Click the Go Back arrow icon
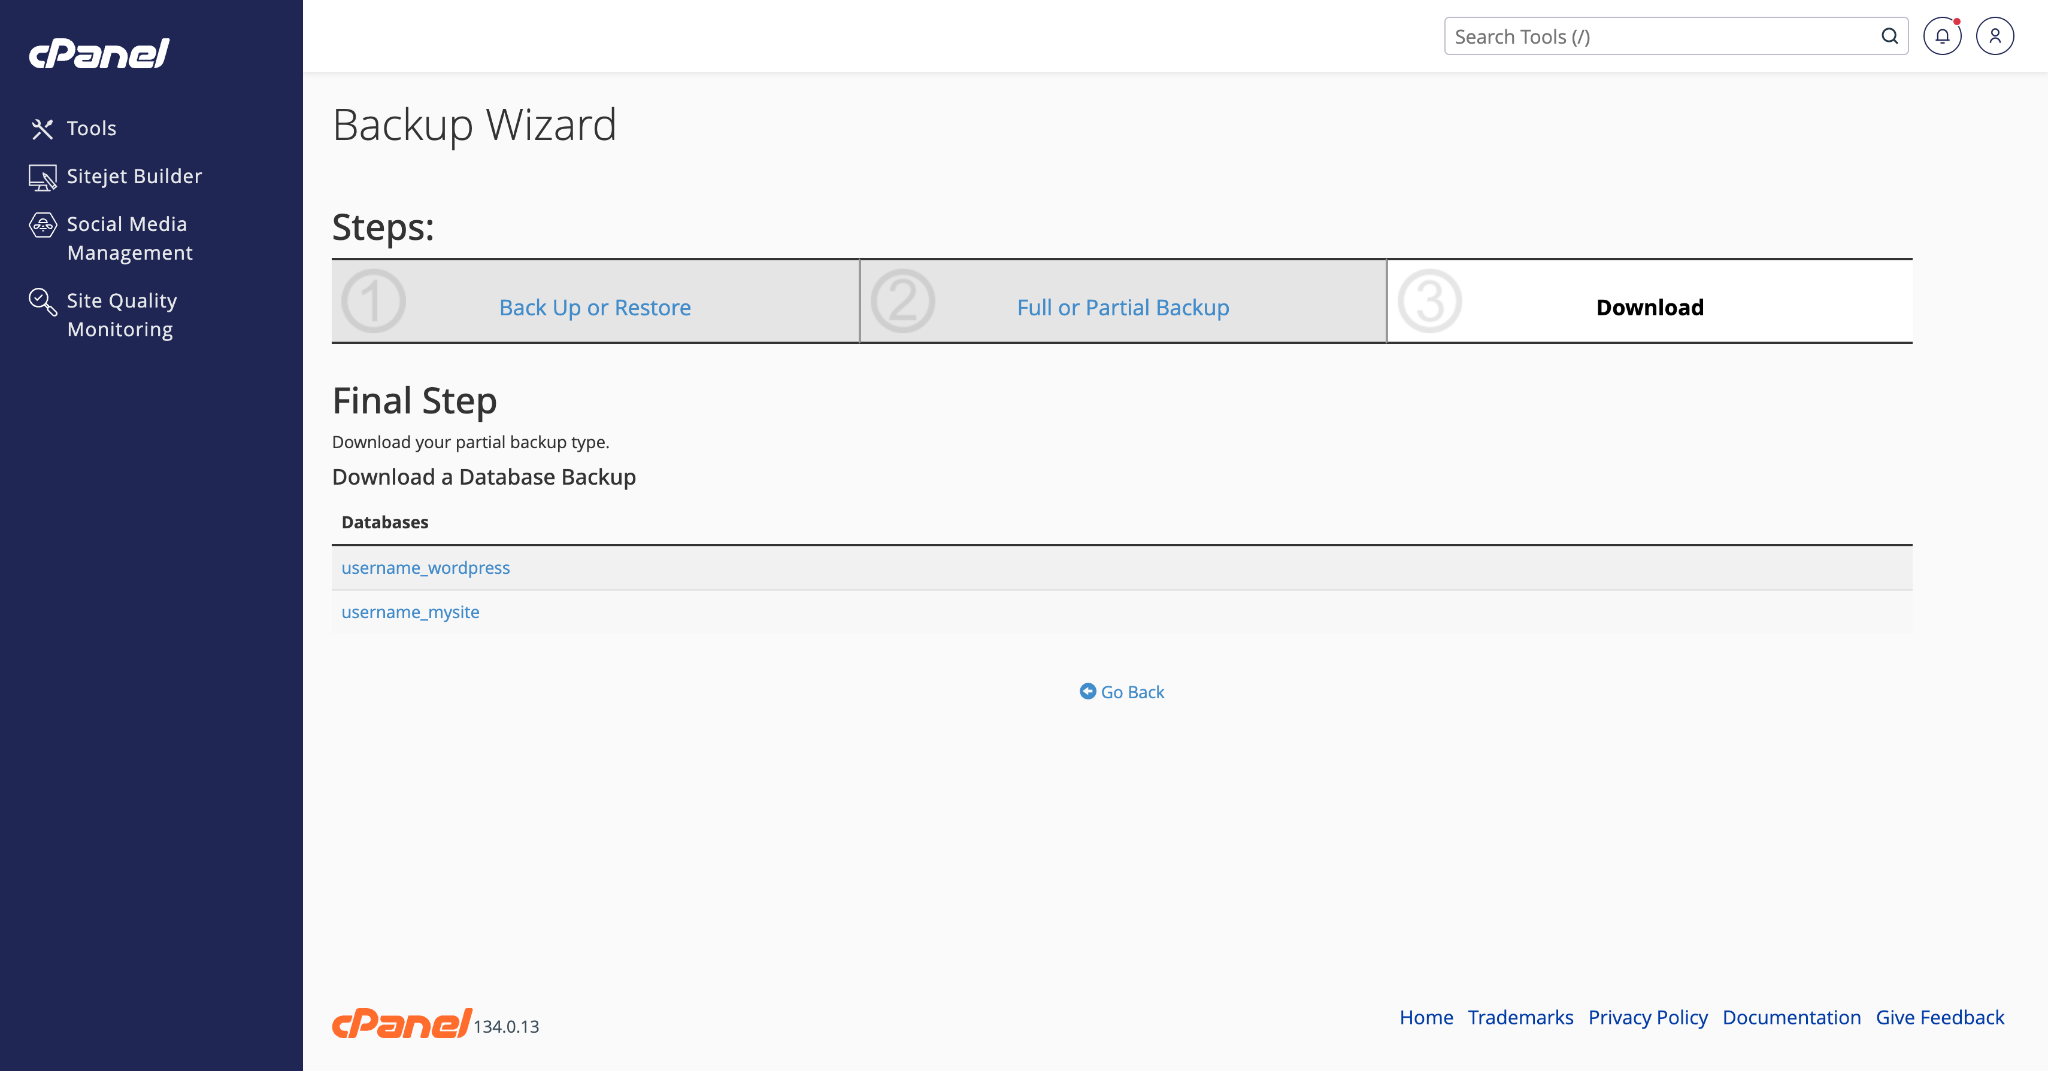Image resolution: width=2048 pixels, height=1071 pixels. click(1088, 692)
